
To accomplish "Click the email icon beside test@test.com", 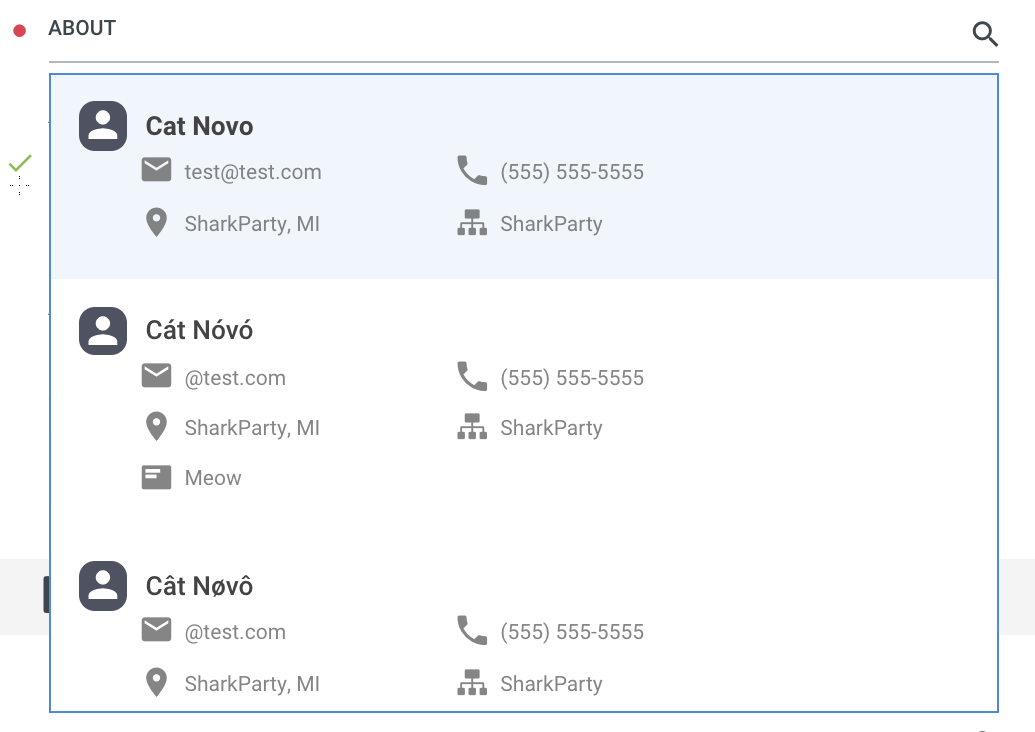I will coord(156,170).
